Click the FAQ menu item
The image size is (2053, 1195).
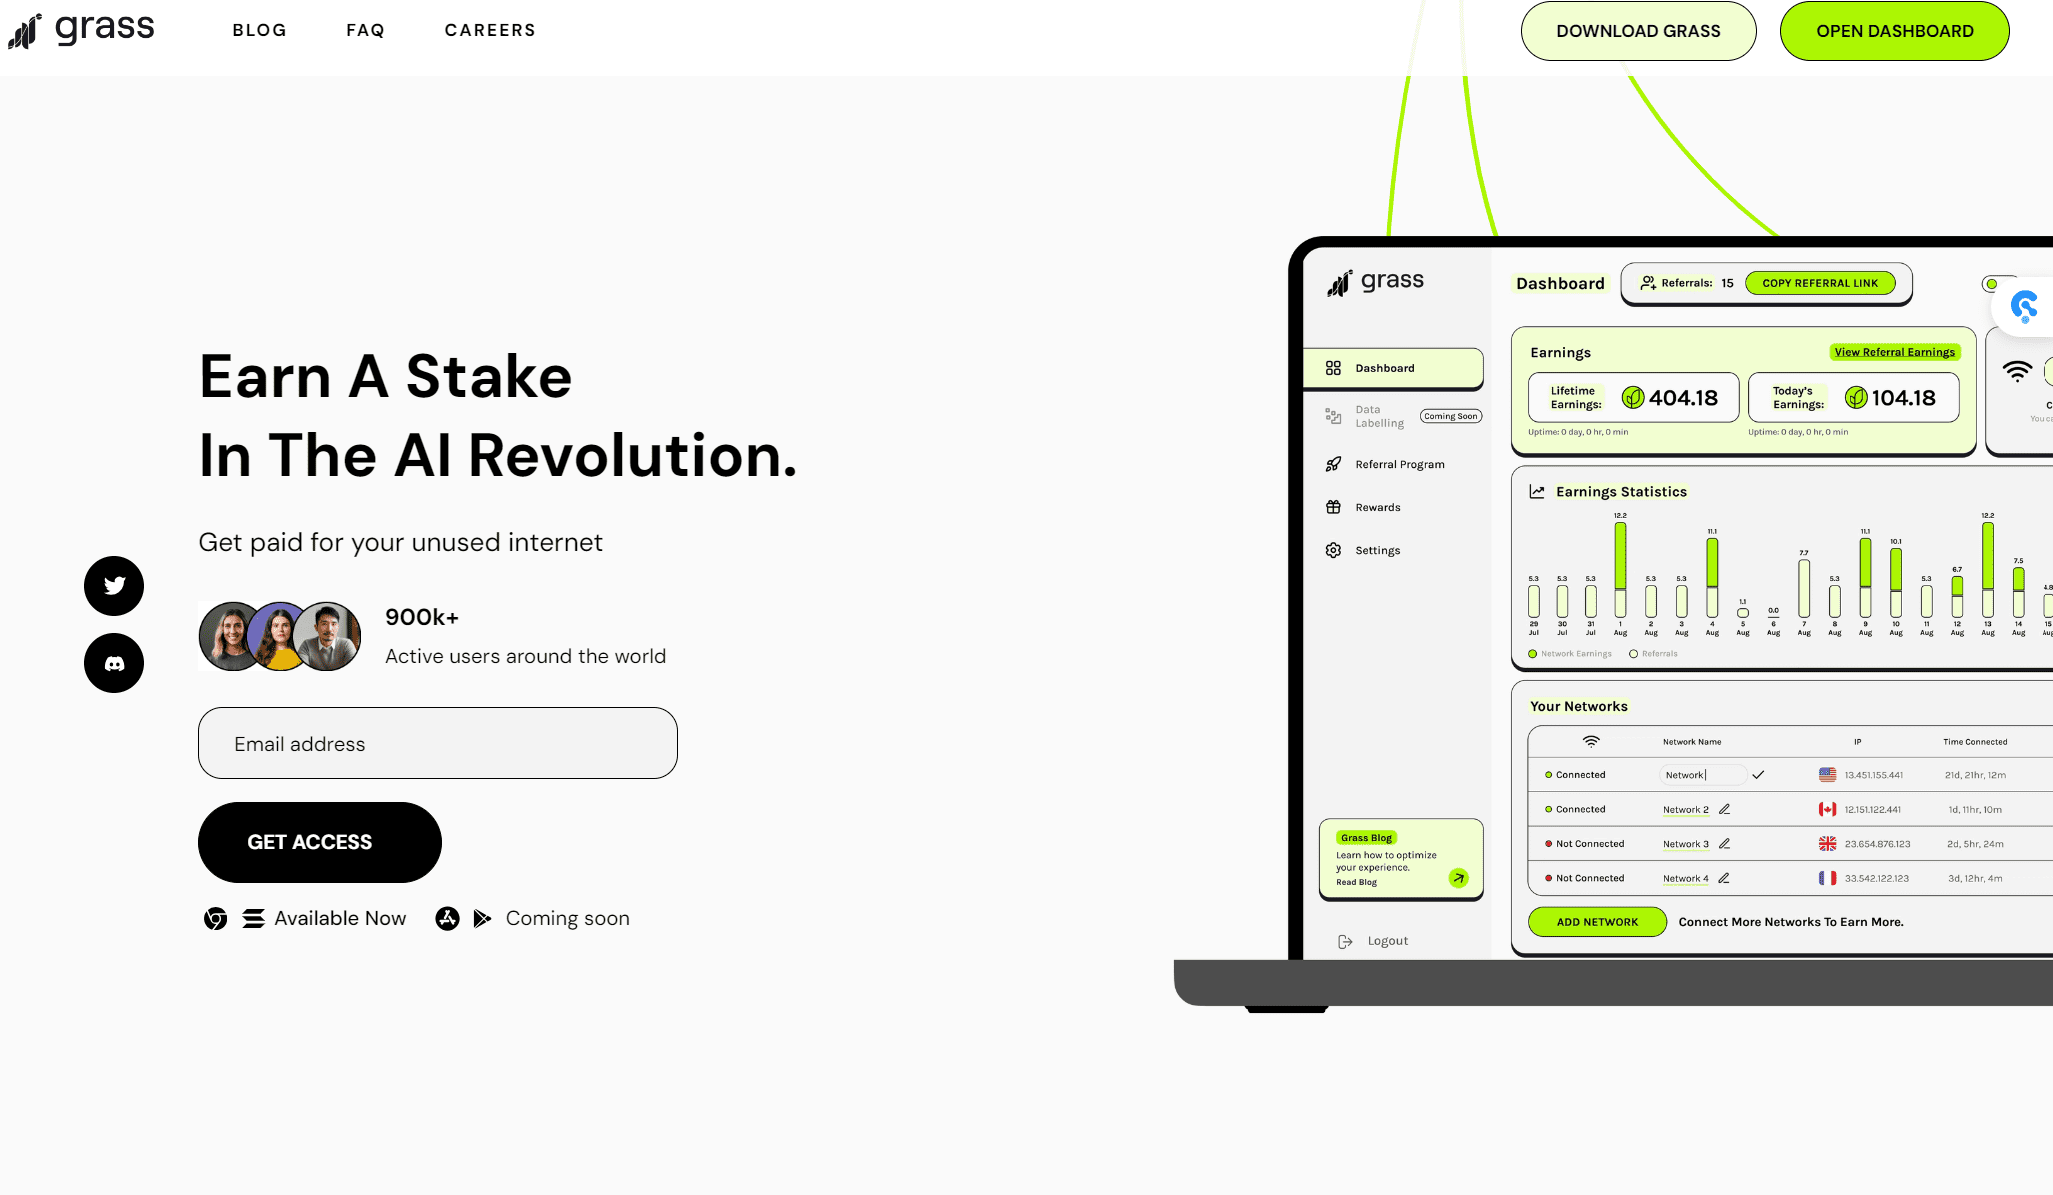coord(366,28)
